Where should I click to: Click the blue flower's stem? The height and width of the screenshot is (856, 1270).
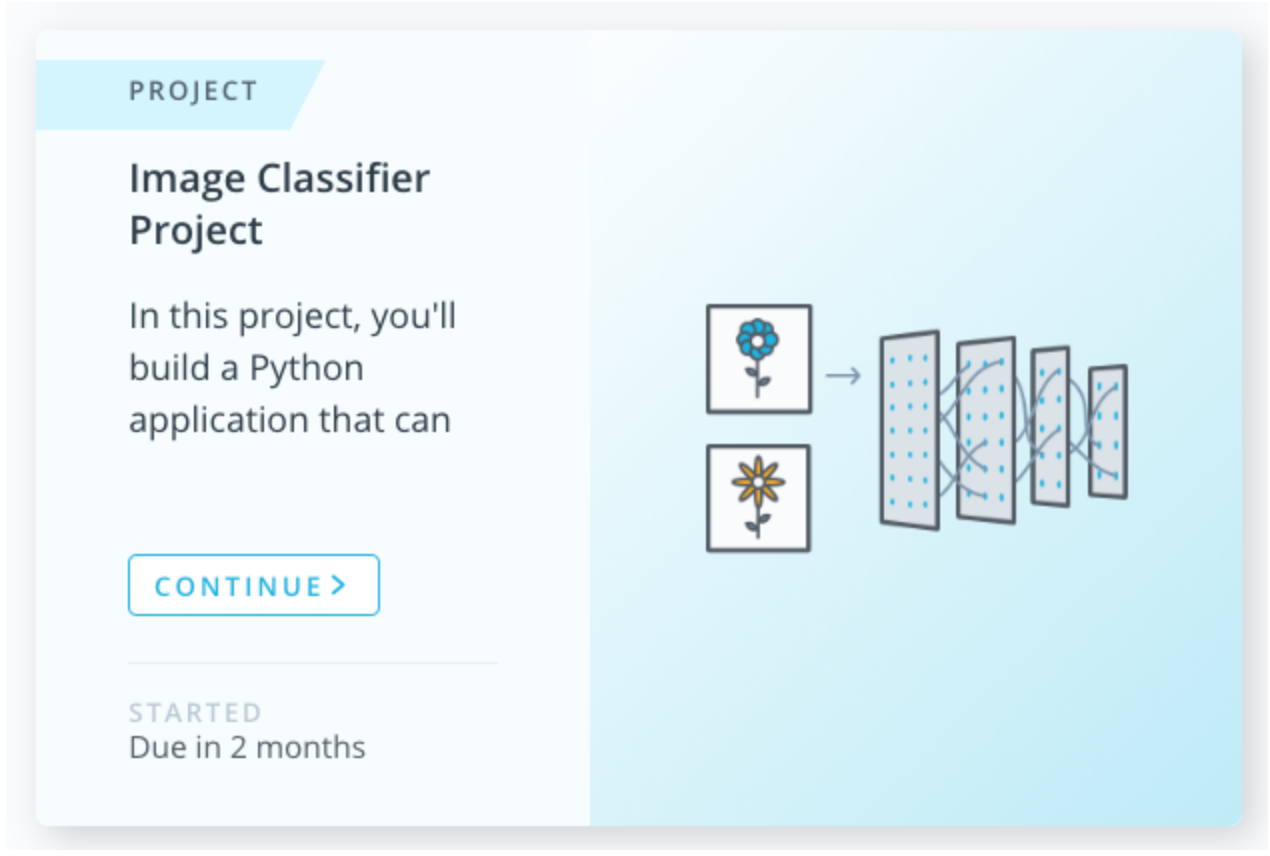(758, 381)
